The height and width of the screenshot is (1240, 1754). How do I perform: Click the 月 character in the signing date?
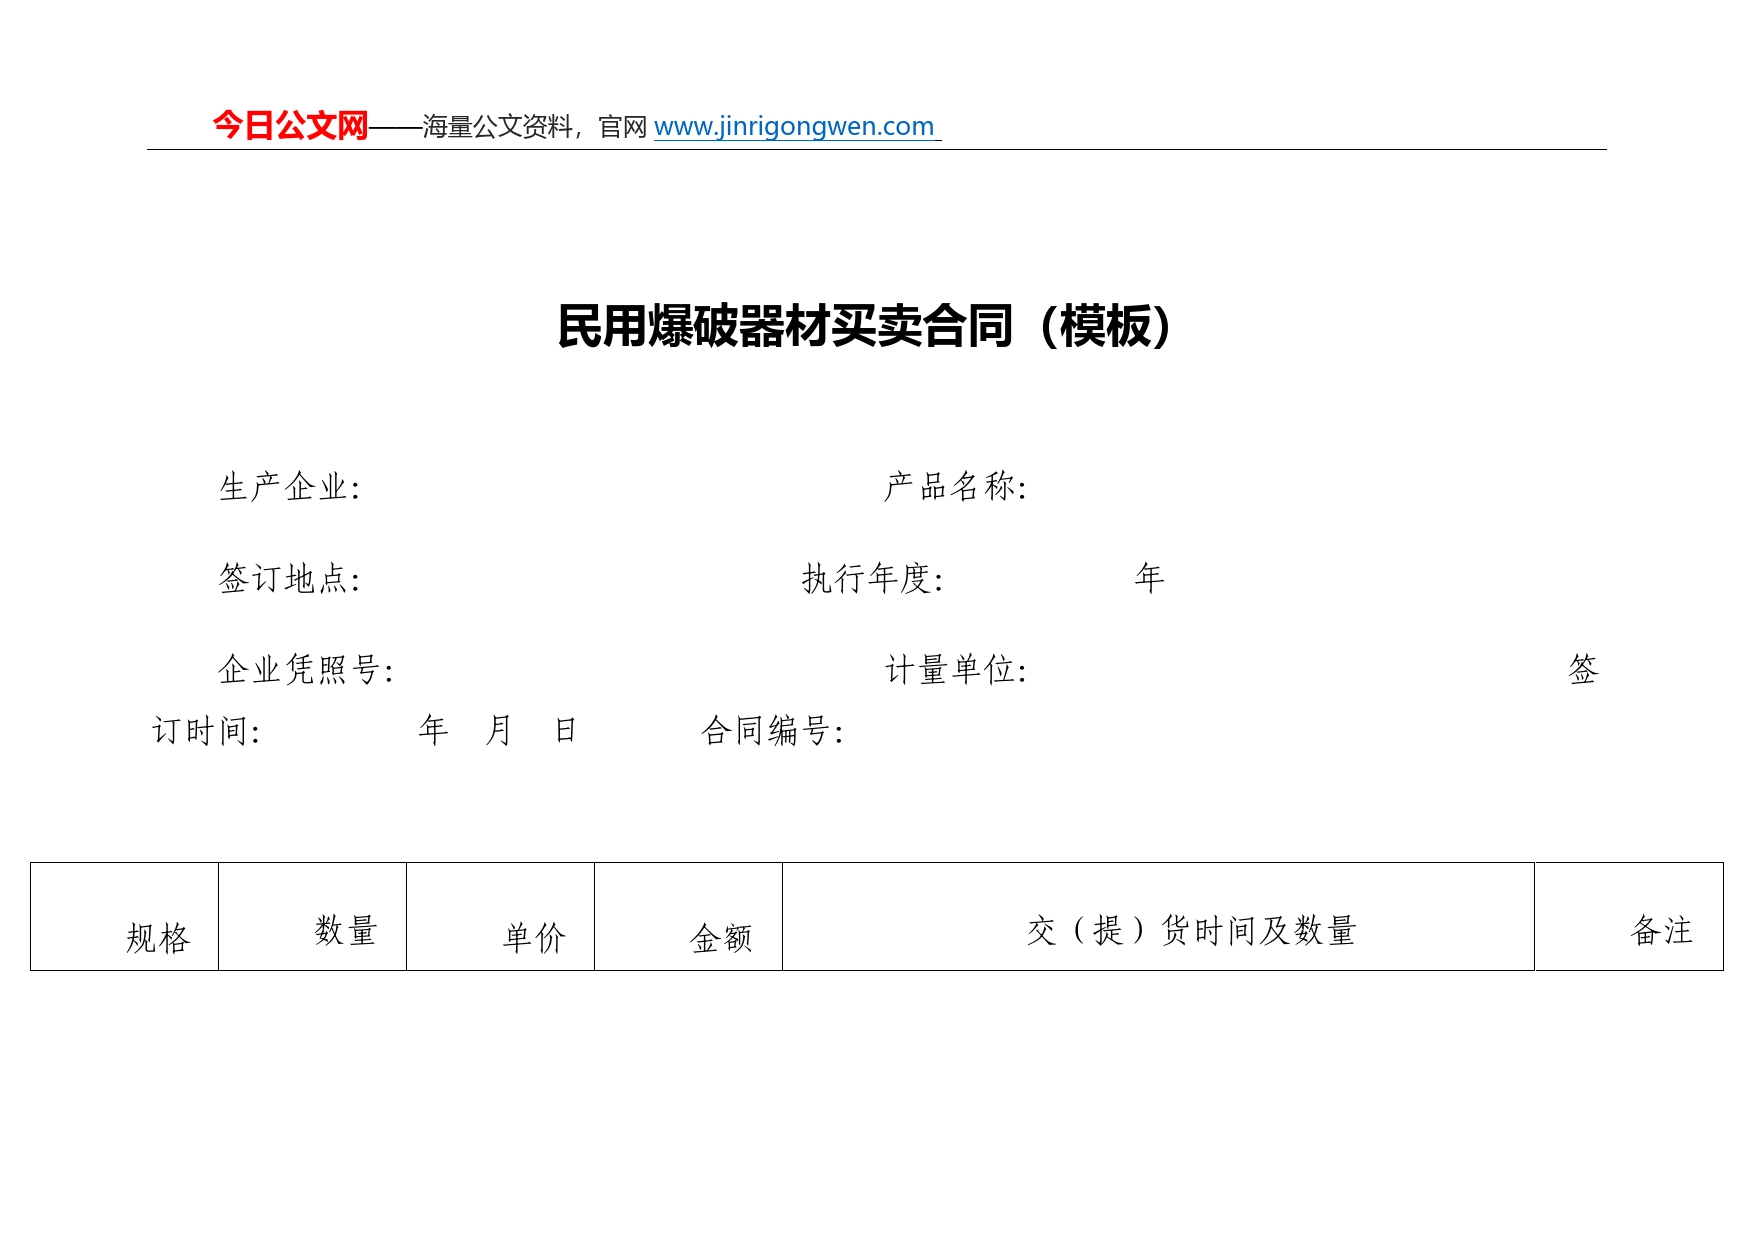(498, 730)
